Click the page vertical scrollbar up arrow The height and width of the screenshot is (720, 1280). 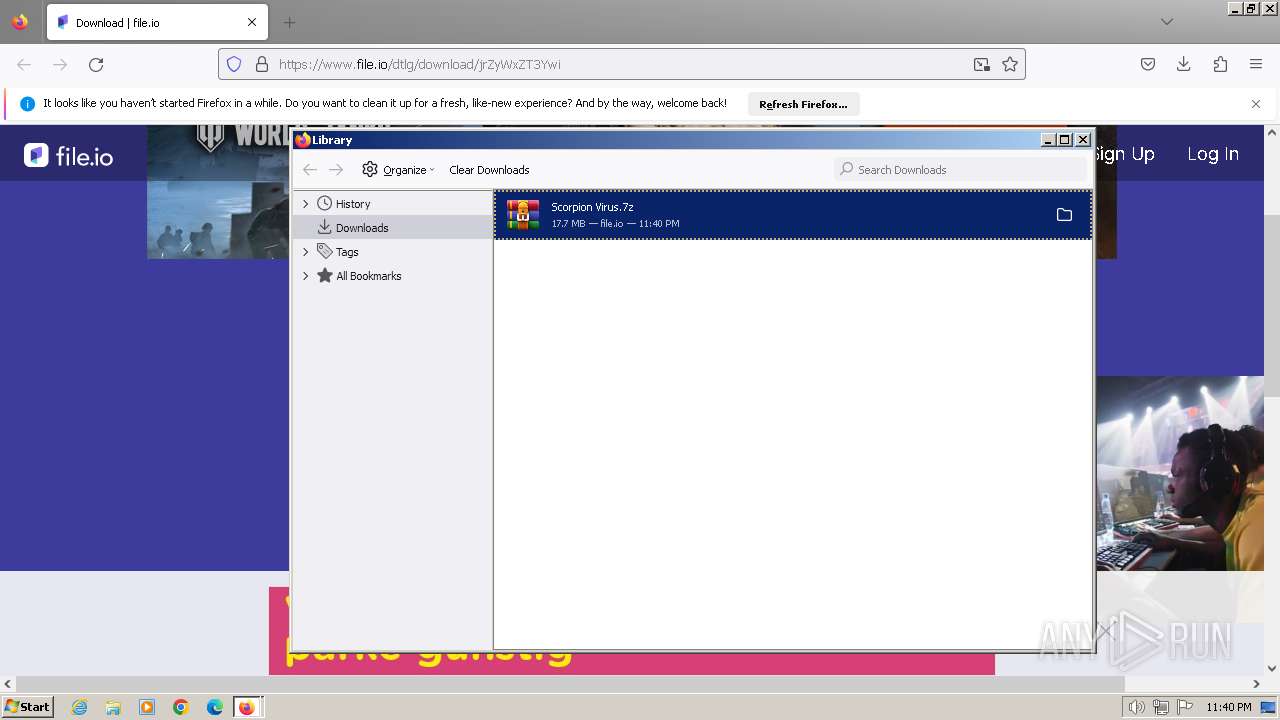(1272, 132)
